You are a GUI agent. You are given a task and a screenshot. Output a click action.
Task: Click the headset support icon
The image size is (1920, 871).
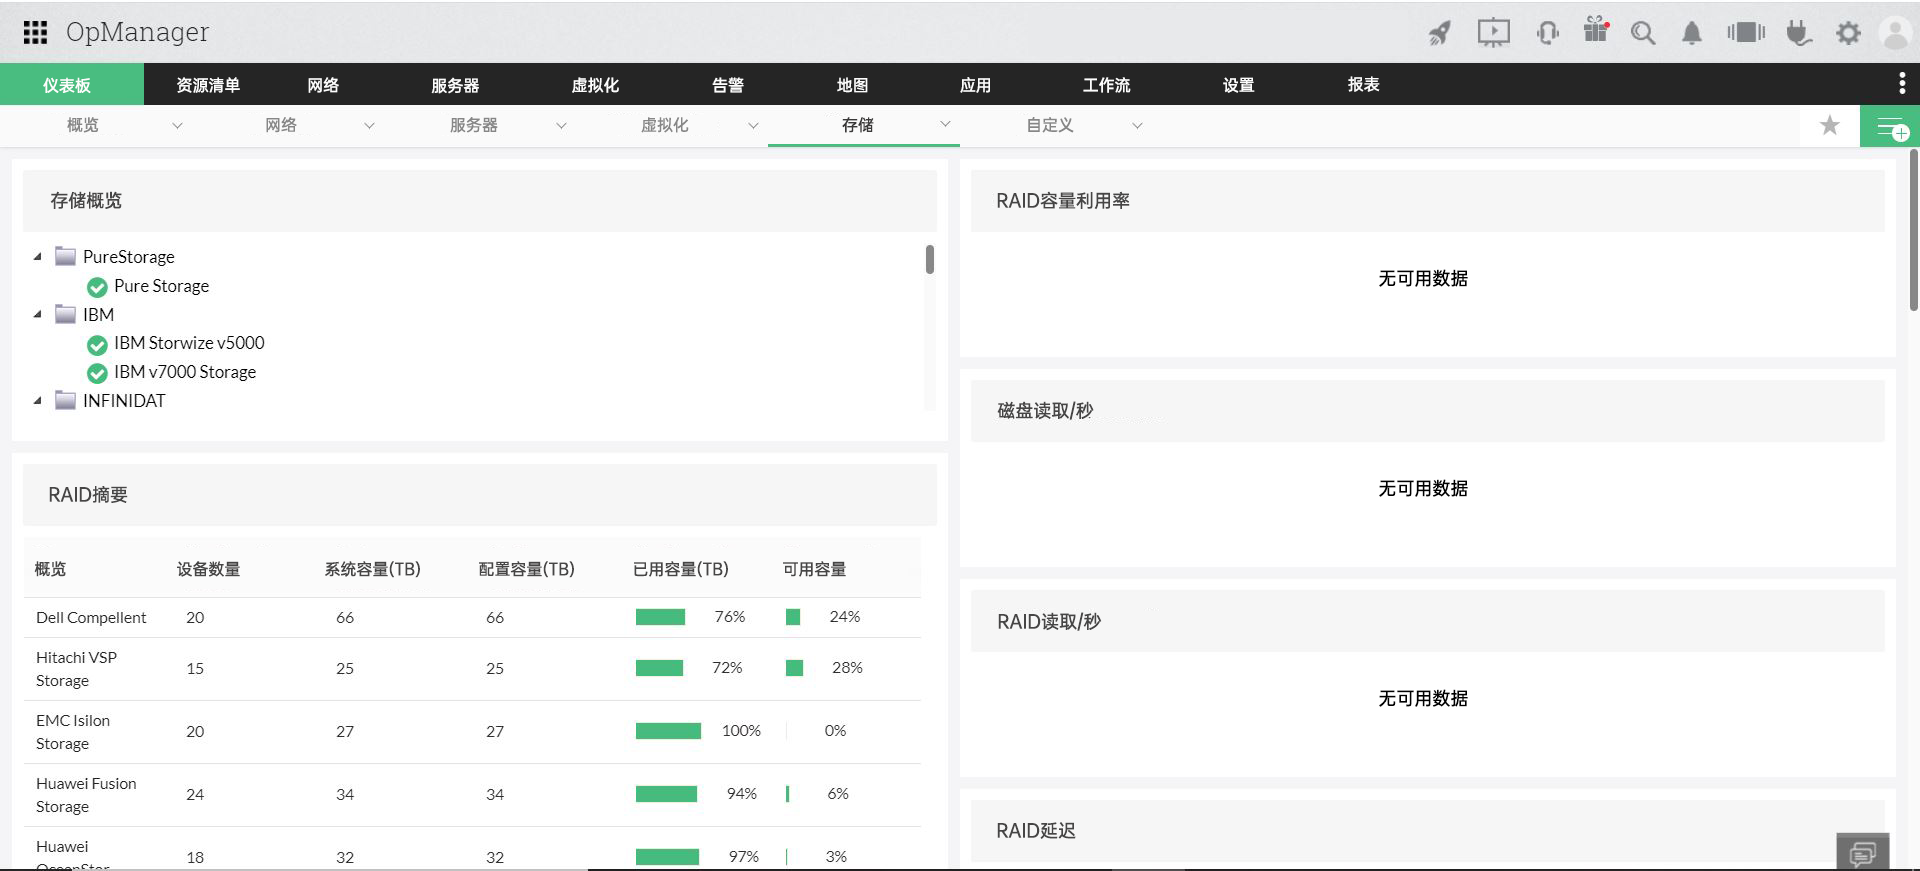point(1547,33)
